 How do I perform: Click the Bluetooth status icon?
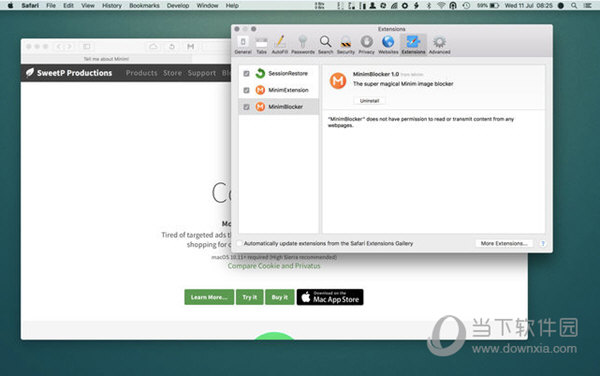(x=429, y=5)
